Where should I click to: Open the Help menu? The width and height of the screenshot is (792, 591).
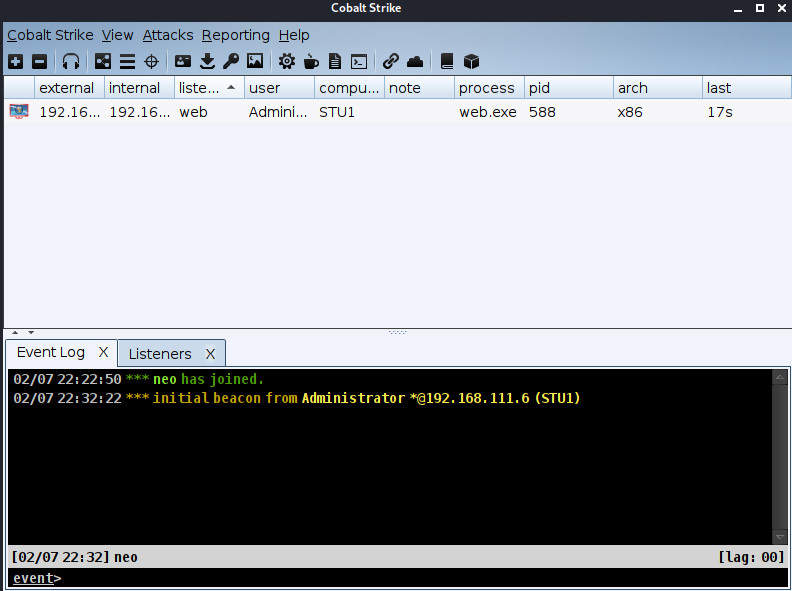294,35
